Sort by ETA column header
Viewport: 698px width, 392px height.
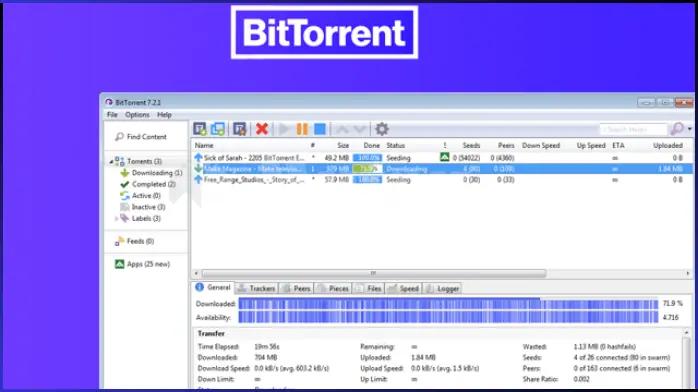tap(618, 145)
